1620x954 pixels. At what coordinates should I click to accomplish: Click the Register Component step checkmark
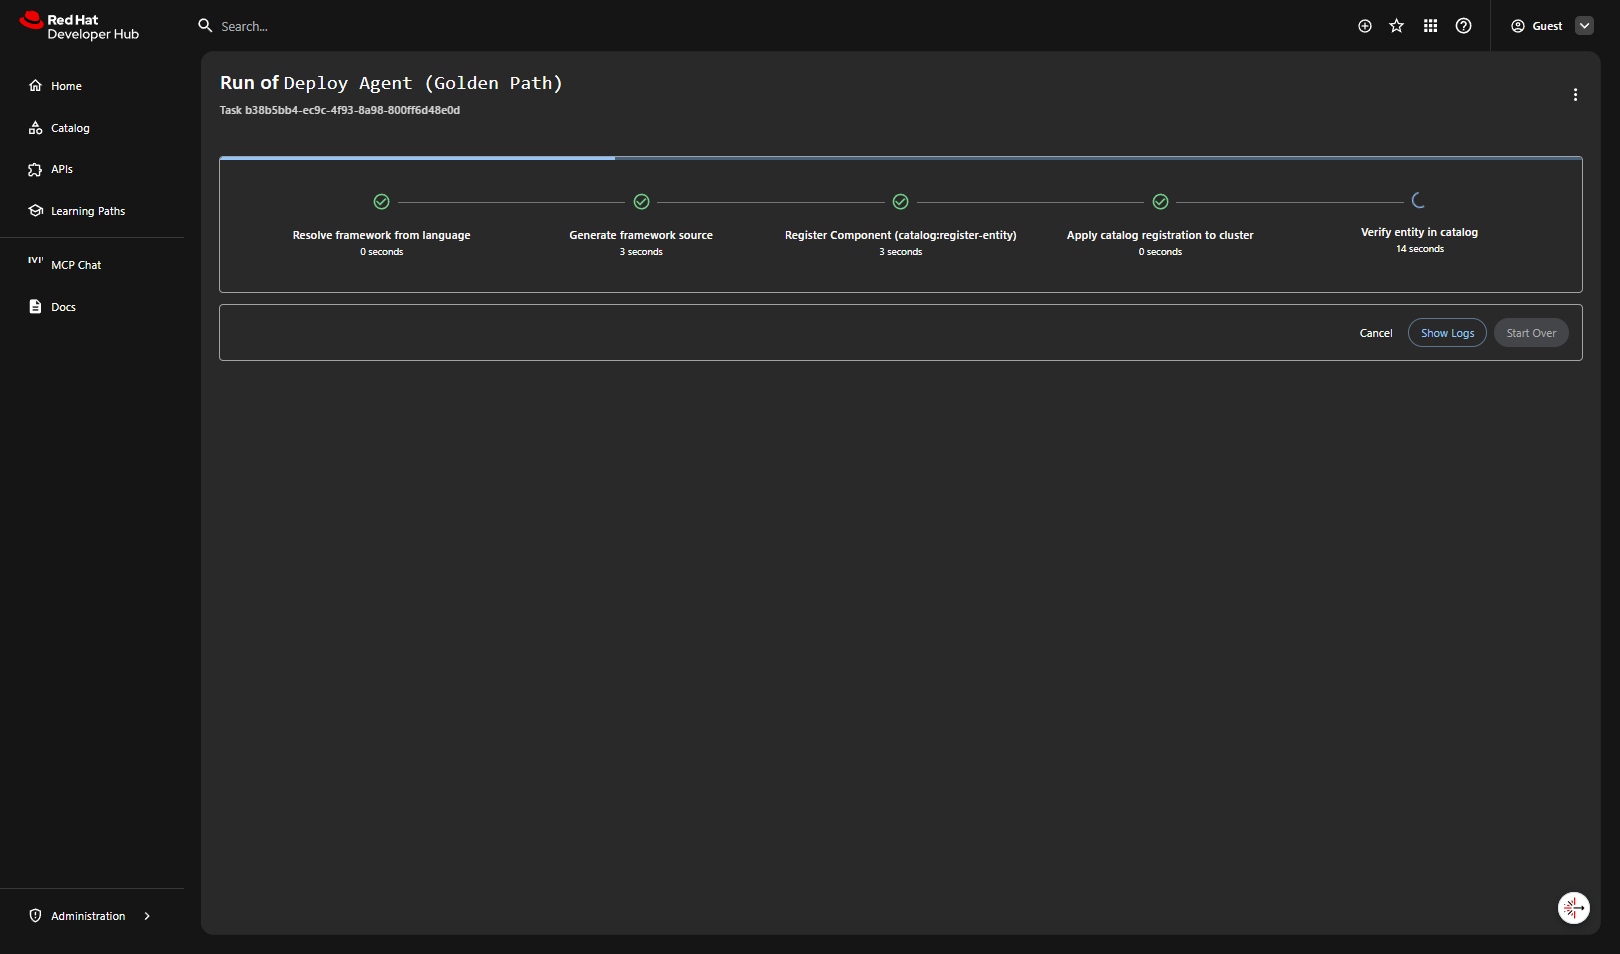coord(901,202)
